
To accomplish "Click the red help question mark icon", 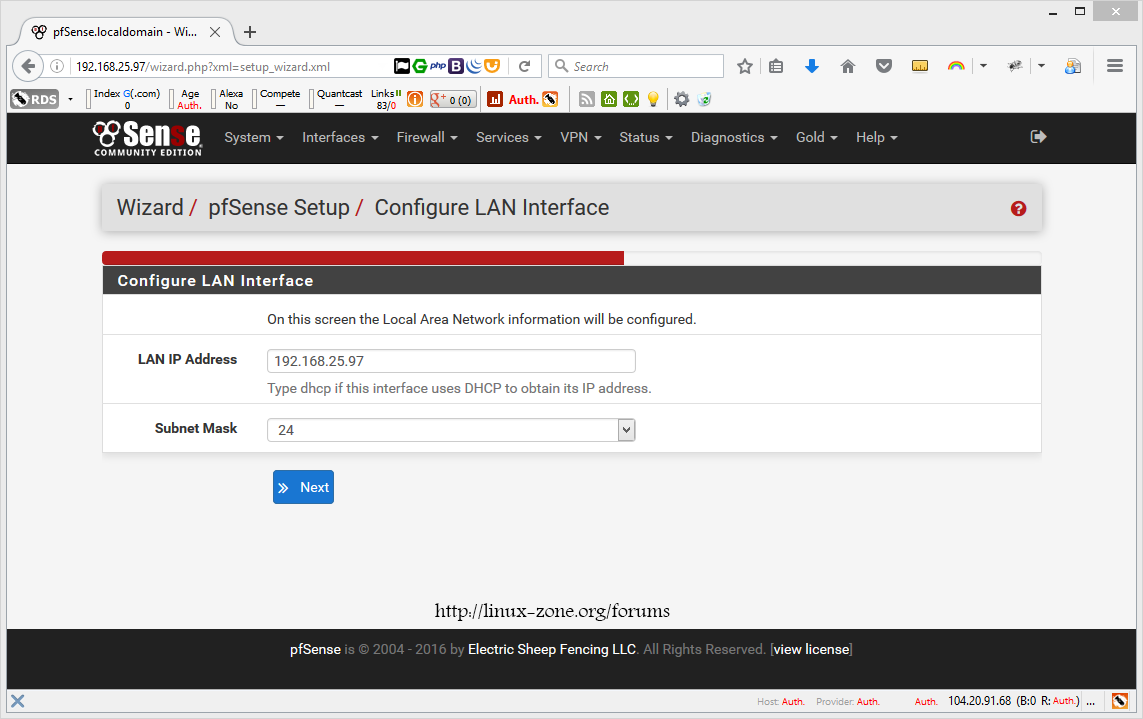I will (x=1018, y=209).
